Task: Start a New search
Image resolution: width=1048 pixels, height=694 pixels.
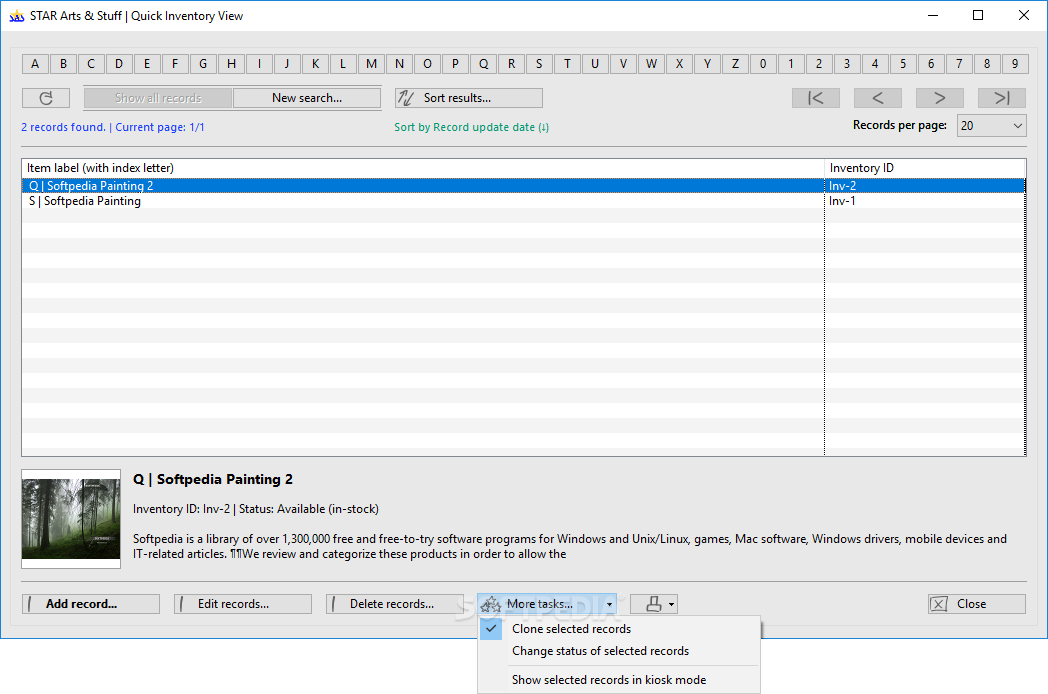Action: 307,98
